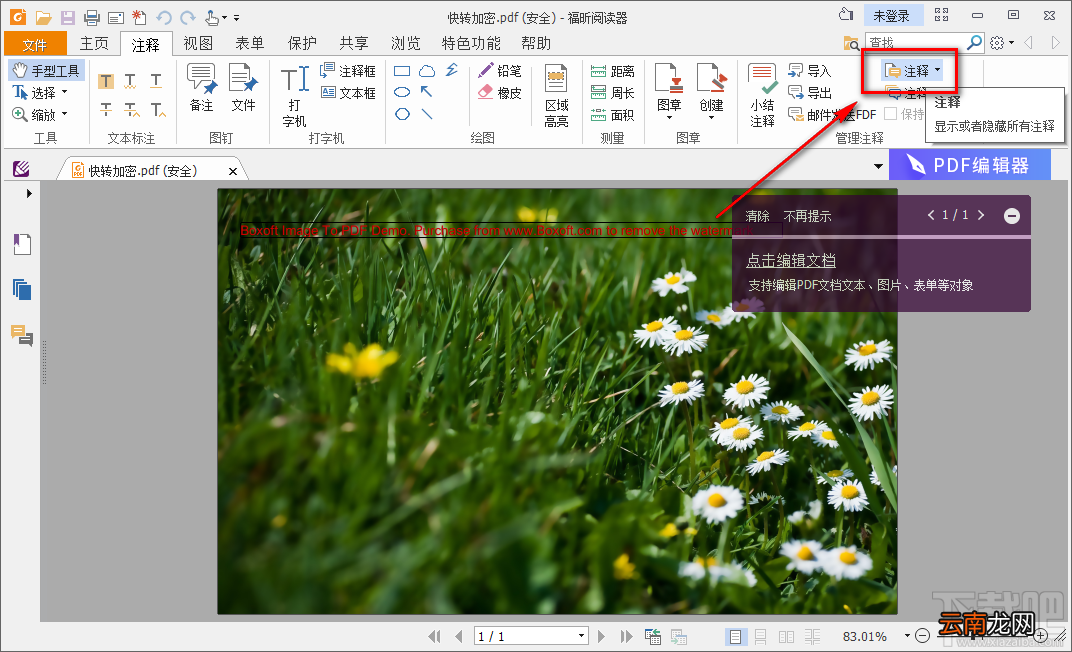Select the Oval drawing shape

(x=402, y=92)
